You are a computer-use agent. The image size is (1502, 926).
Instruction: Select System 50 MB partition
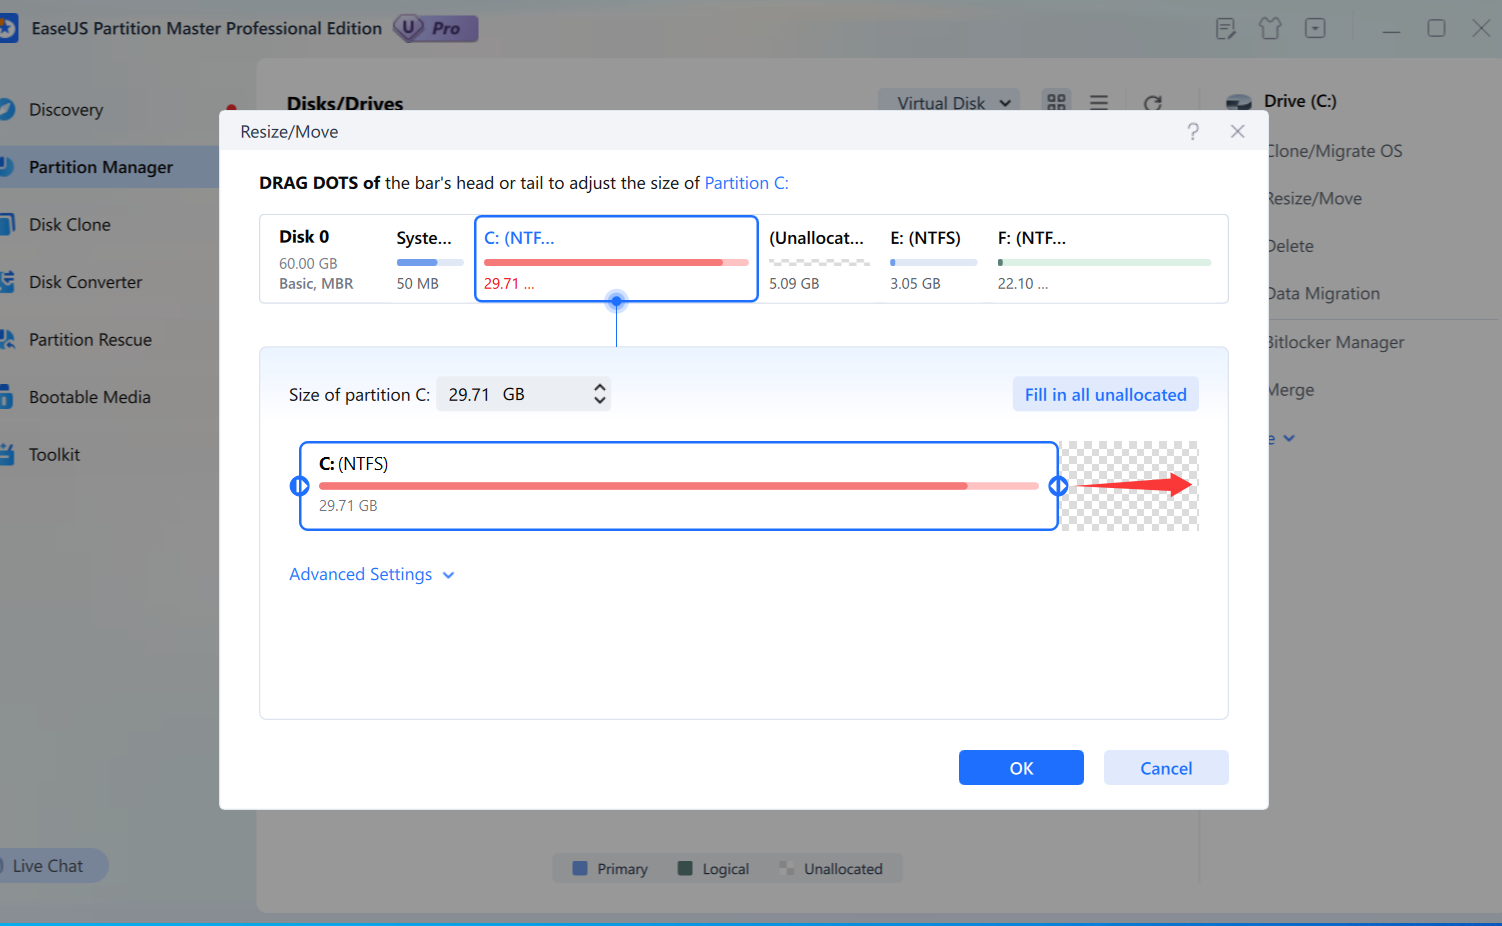click(x=430, y=259)
